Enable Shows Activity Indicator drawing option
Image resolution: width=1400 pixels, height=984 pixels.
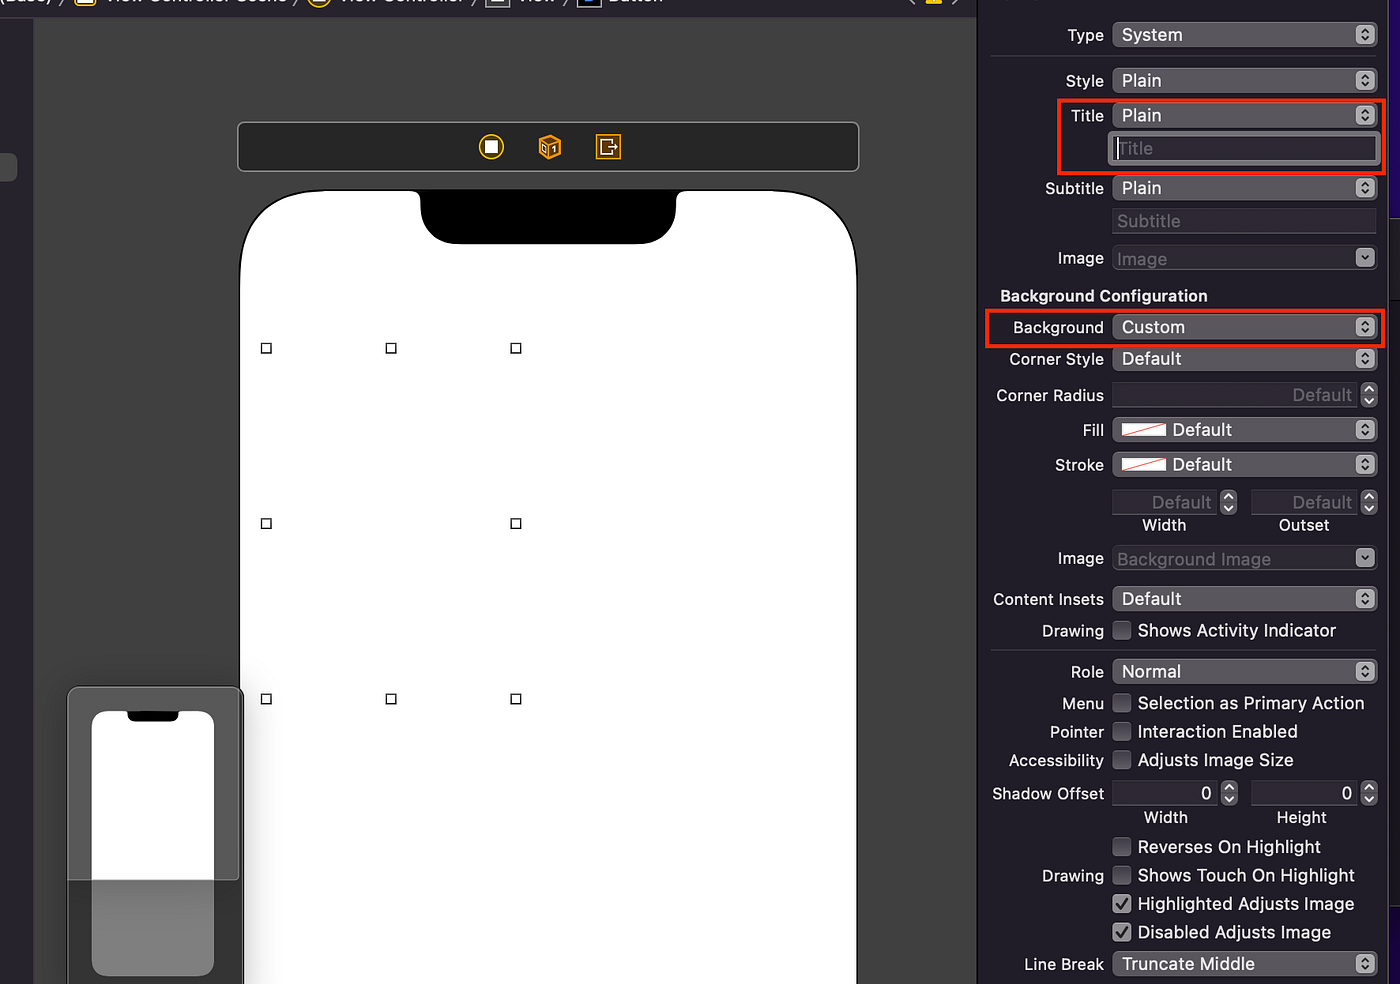tap(1122, 630)
